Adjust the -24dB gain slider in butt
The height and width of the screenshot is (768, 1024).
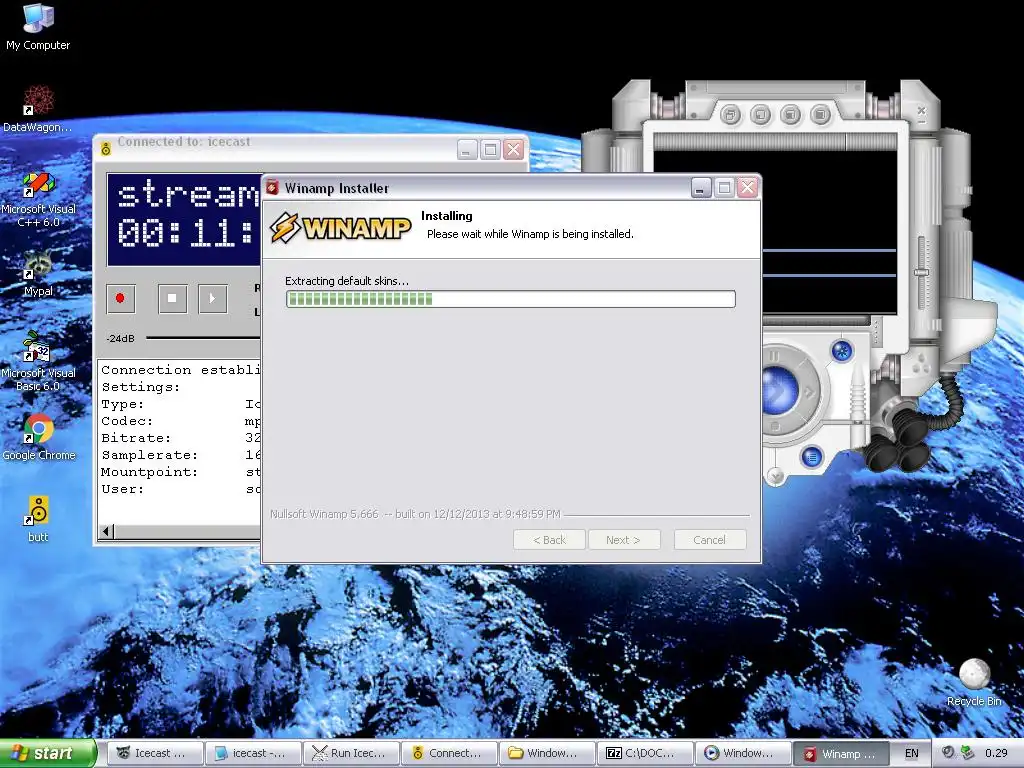202,338
